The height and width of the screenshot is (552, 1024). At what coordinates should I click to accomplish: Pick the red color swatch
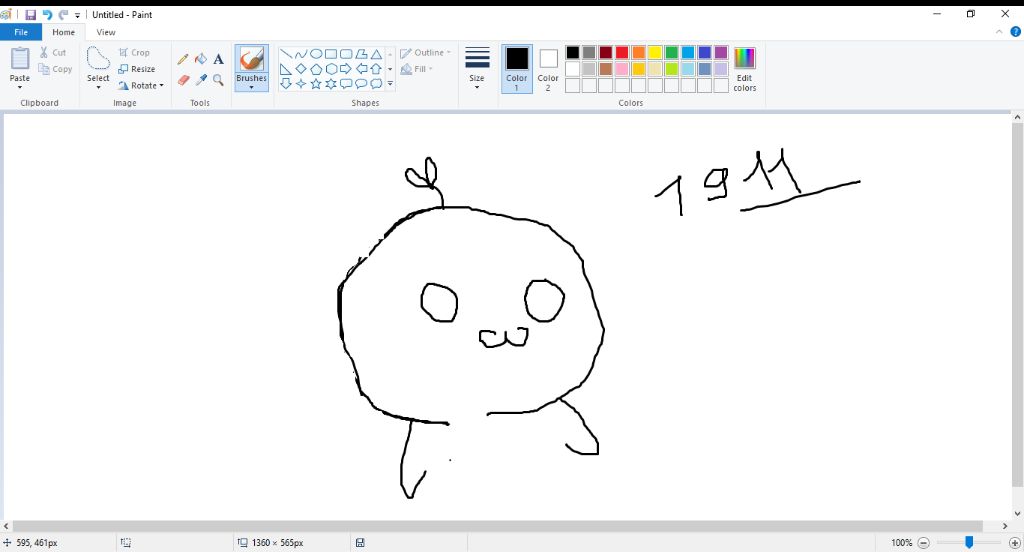(x=622, y=52)
